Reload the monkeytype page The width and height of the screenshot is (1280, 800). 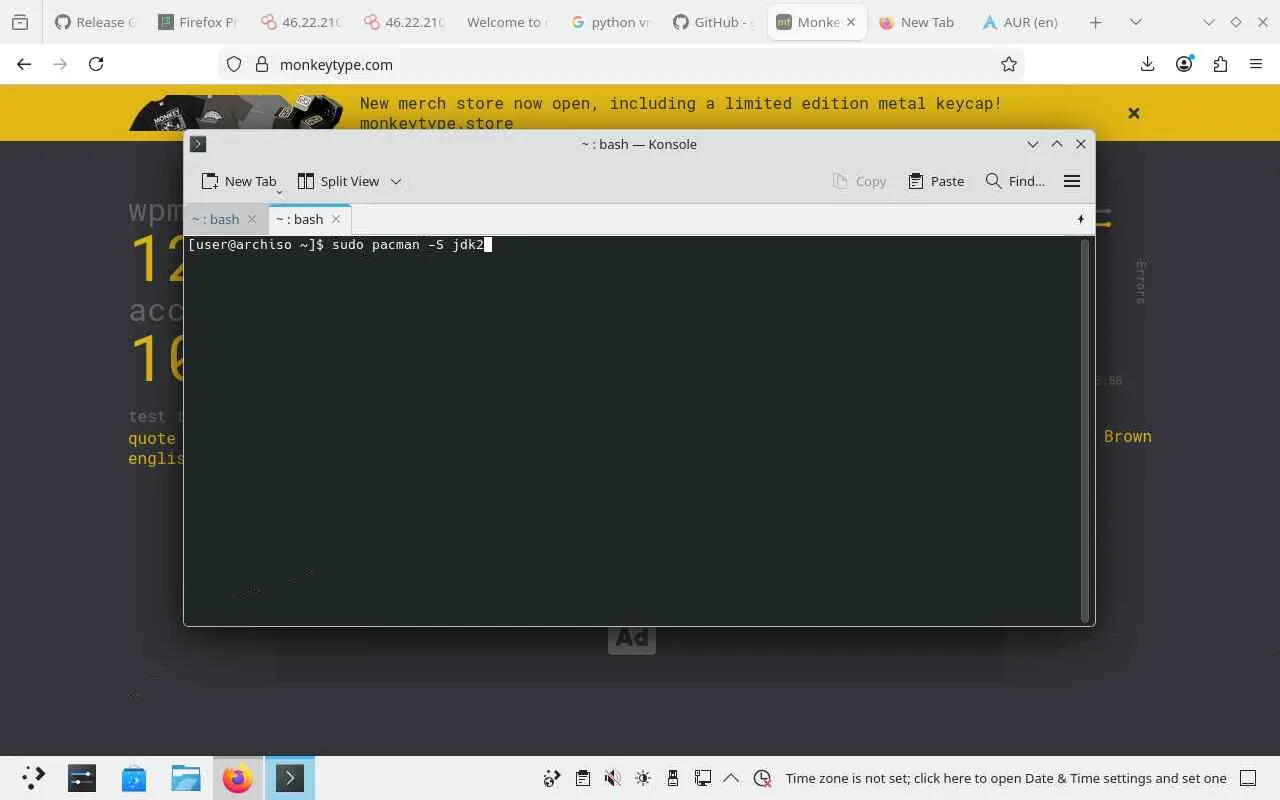coord(96,64)
